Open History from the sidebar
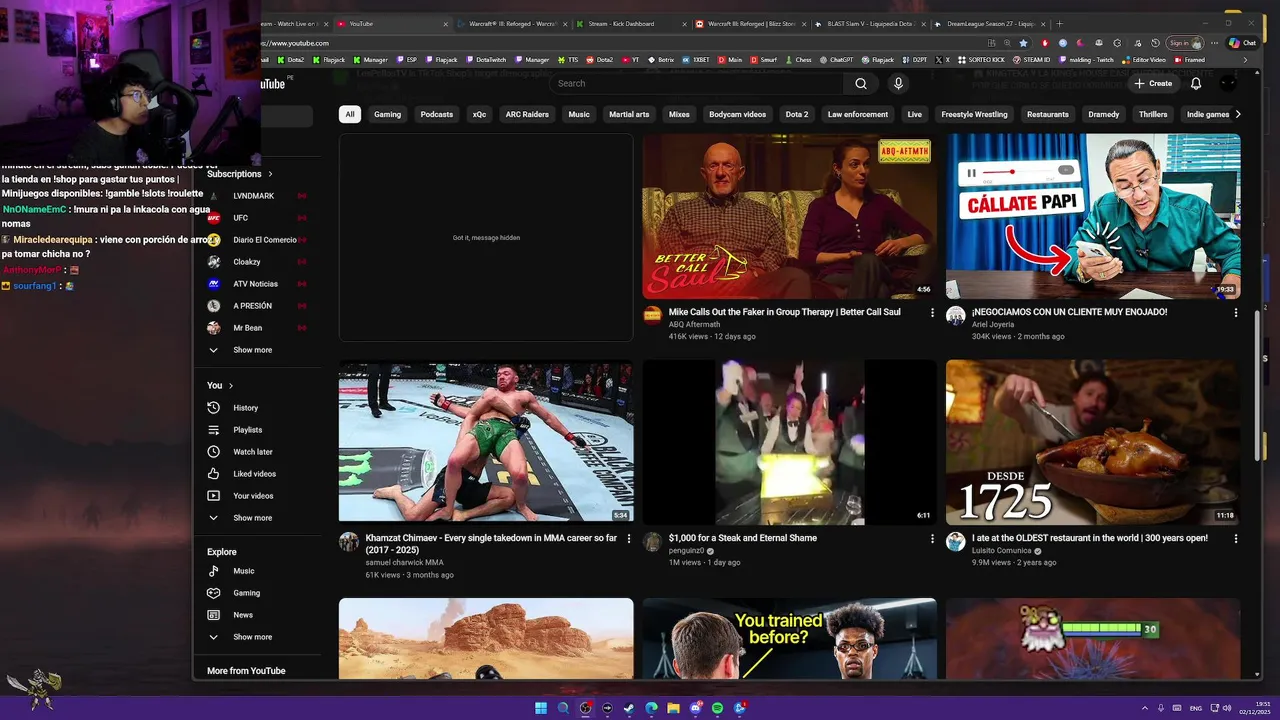Viewport: 1280px width, 720px height. point(246,408)
